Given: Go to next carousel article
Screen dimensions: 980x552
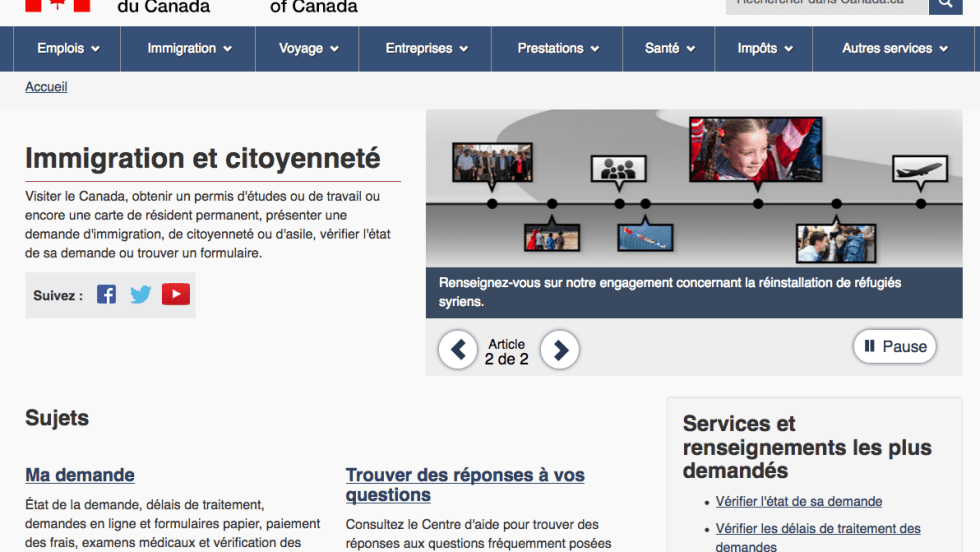Looking at the screenshot, I should [560, 350].
